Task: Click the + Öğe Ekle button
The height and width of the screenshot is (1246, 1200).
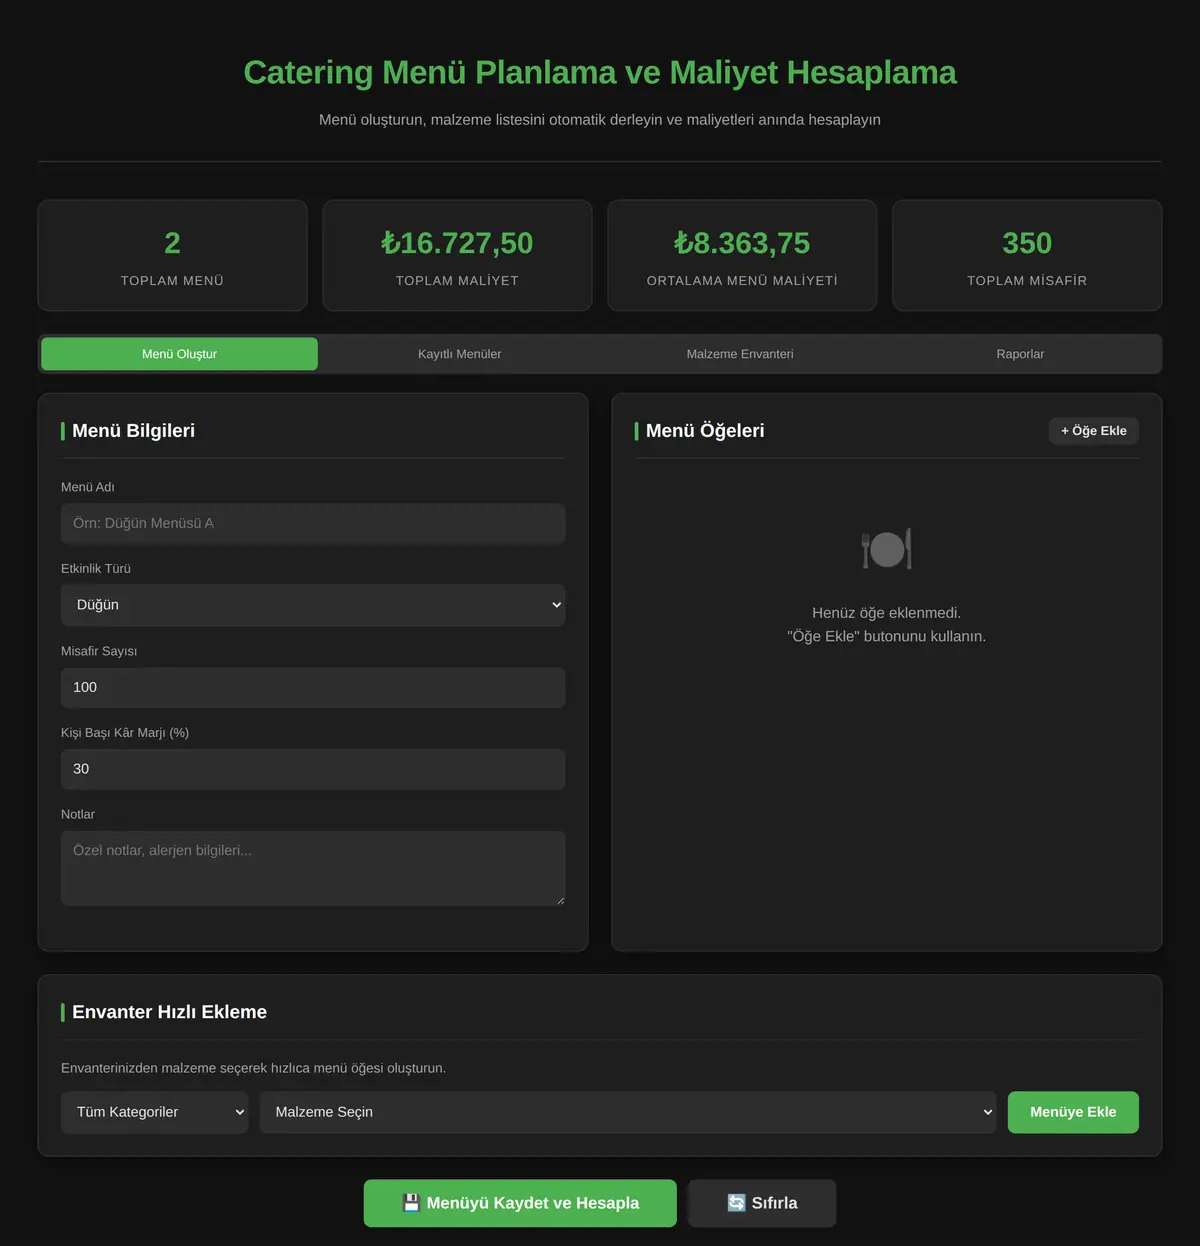Action: click(1094, 431)
